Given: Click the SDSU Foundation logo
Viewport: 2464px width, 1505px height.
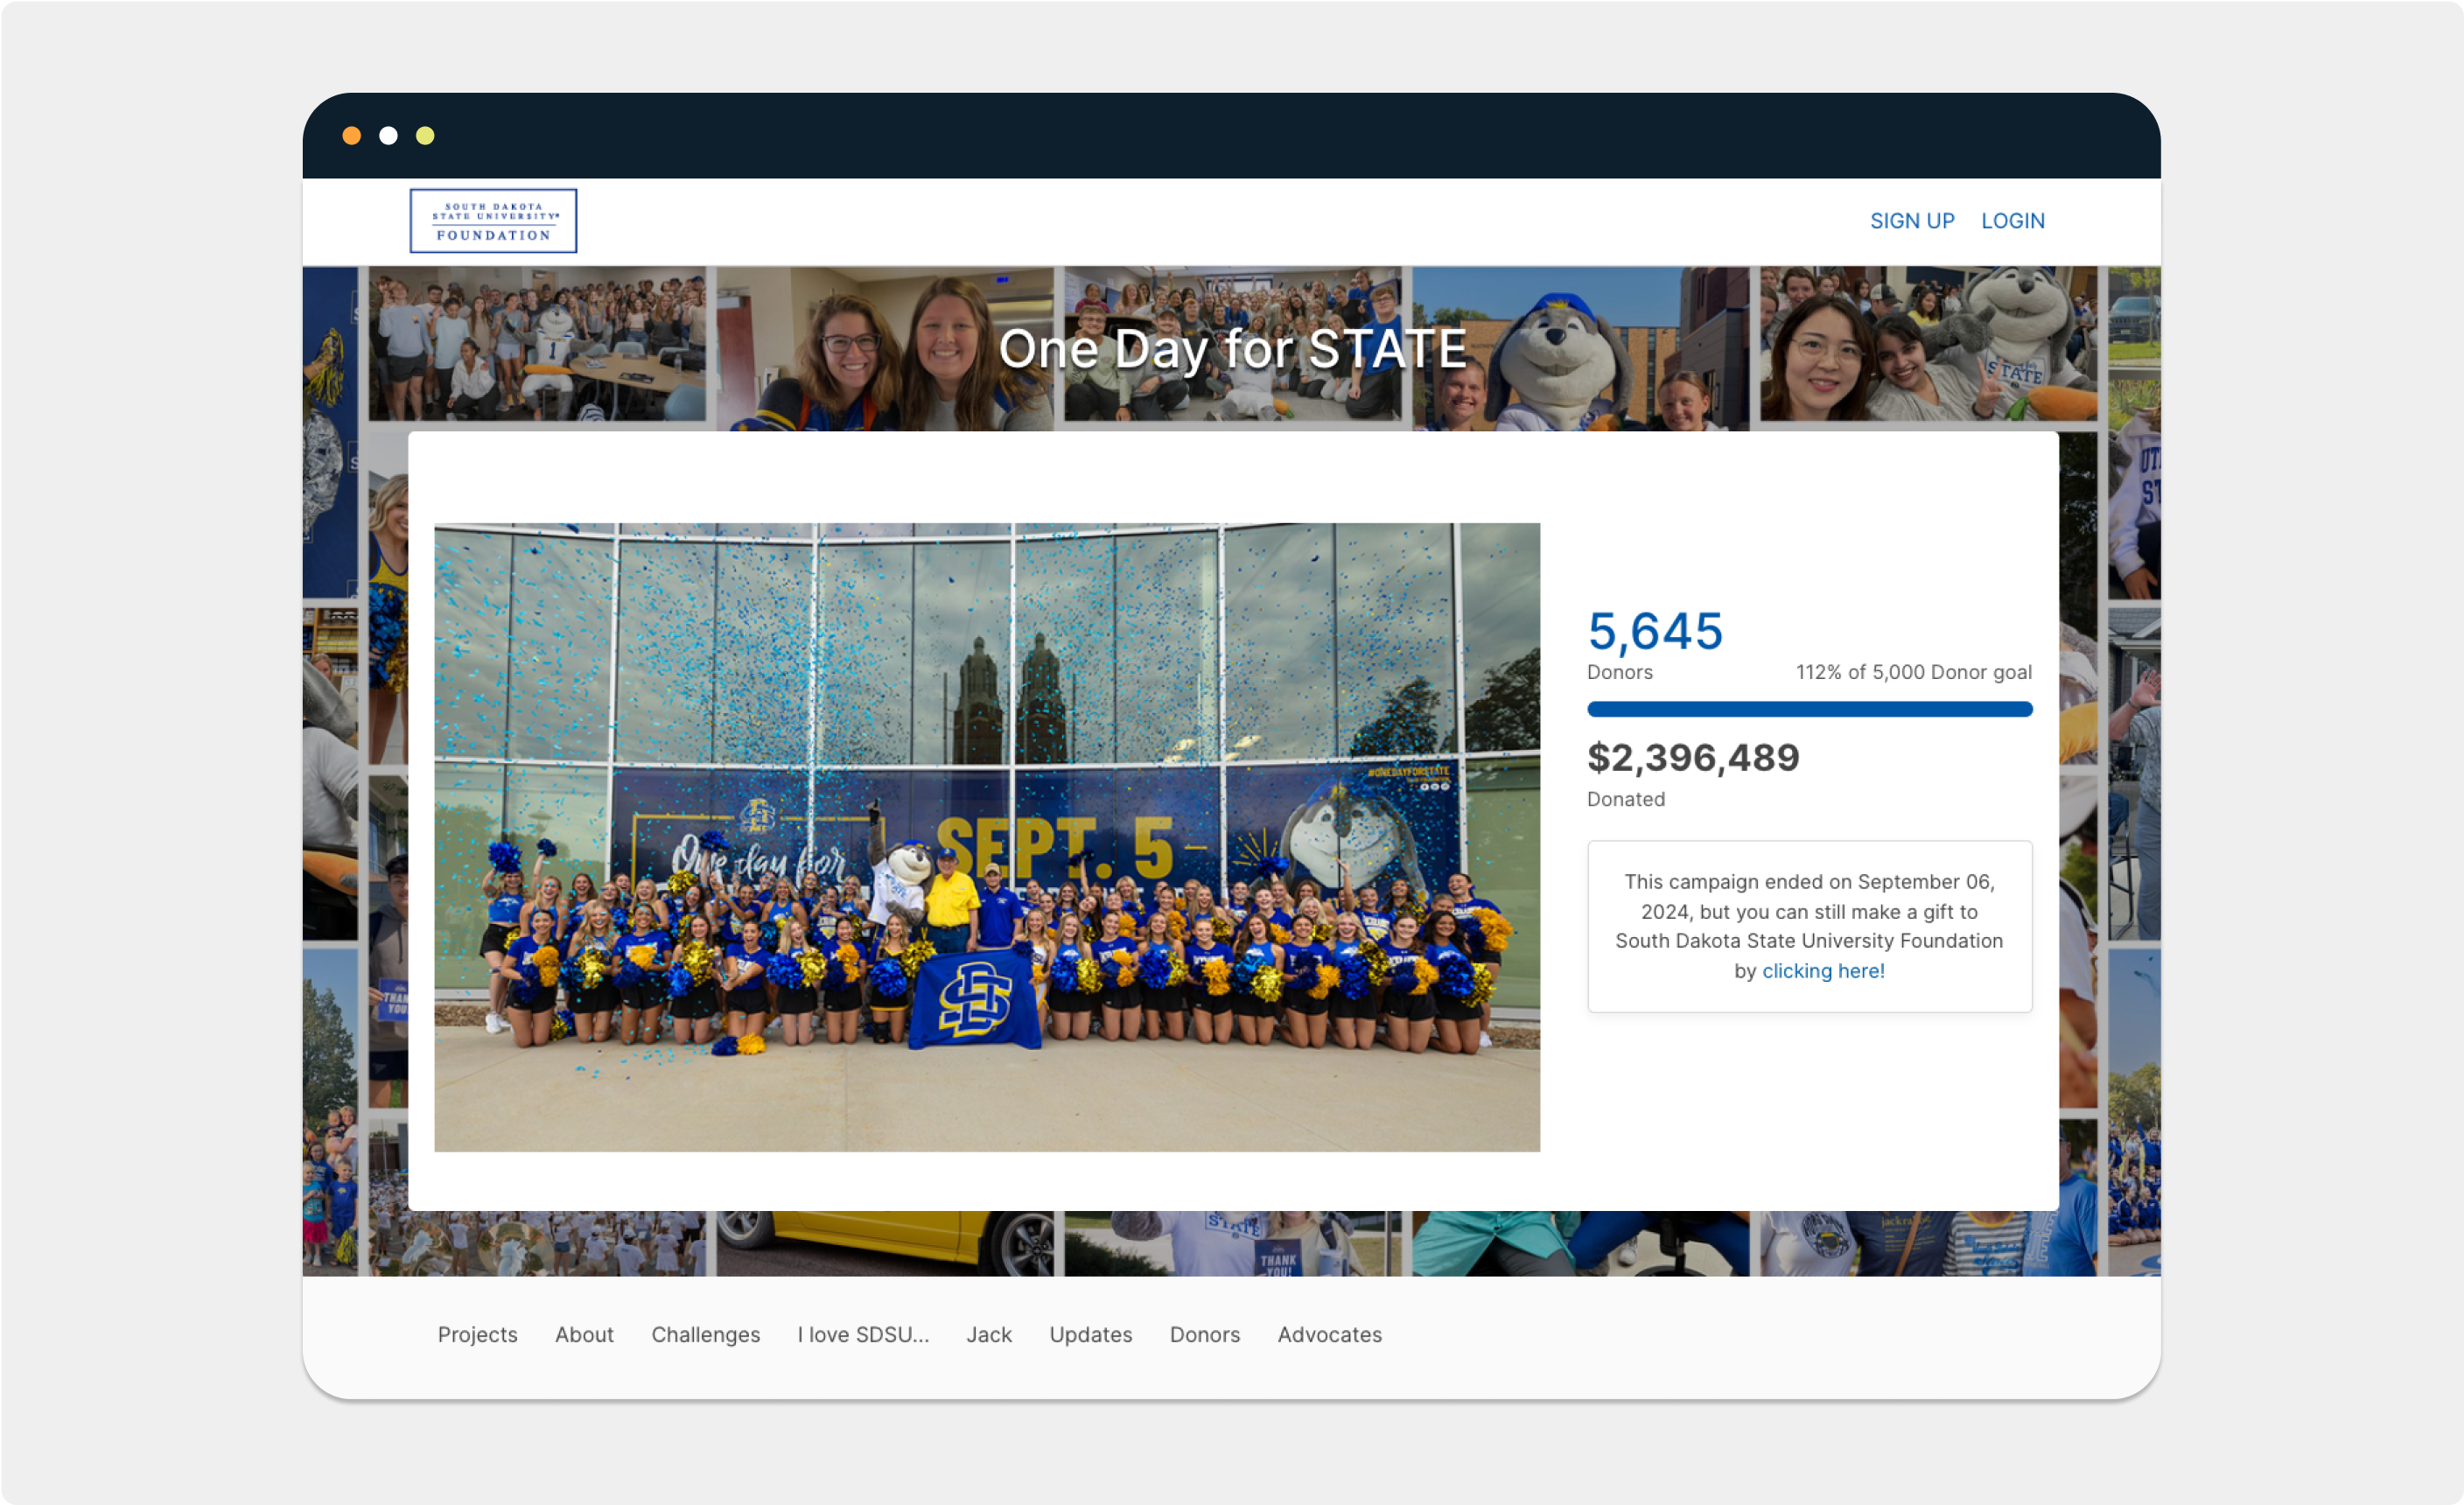Looking at the screenshot, I should click(493, 221).
